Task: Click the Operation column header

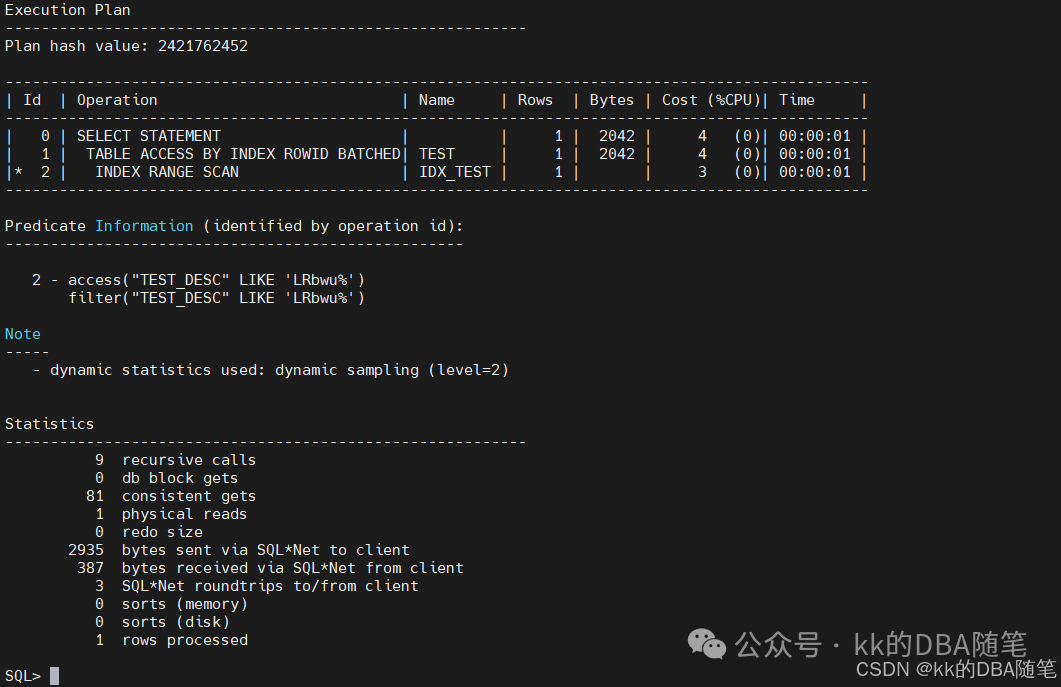Action: (117, 100)
